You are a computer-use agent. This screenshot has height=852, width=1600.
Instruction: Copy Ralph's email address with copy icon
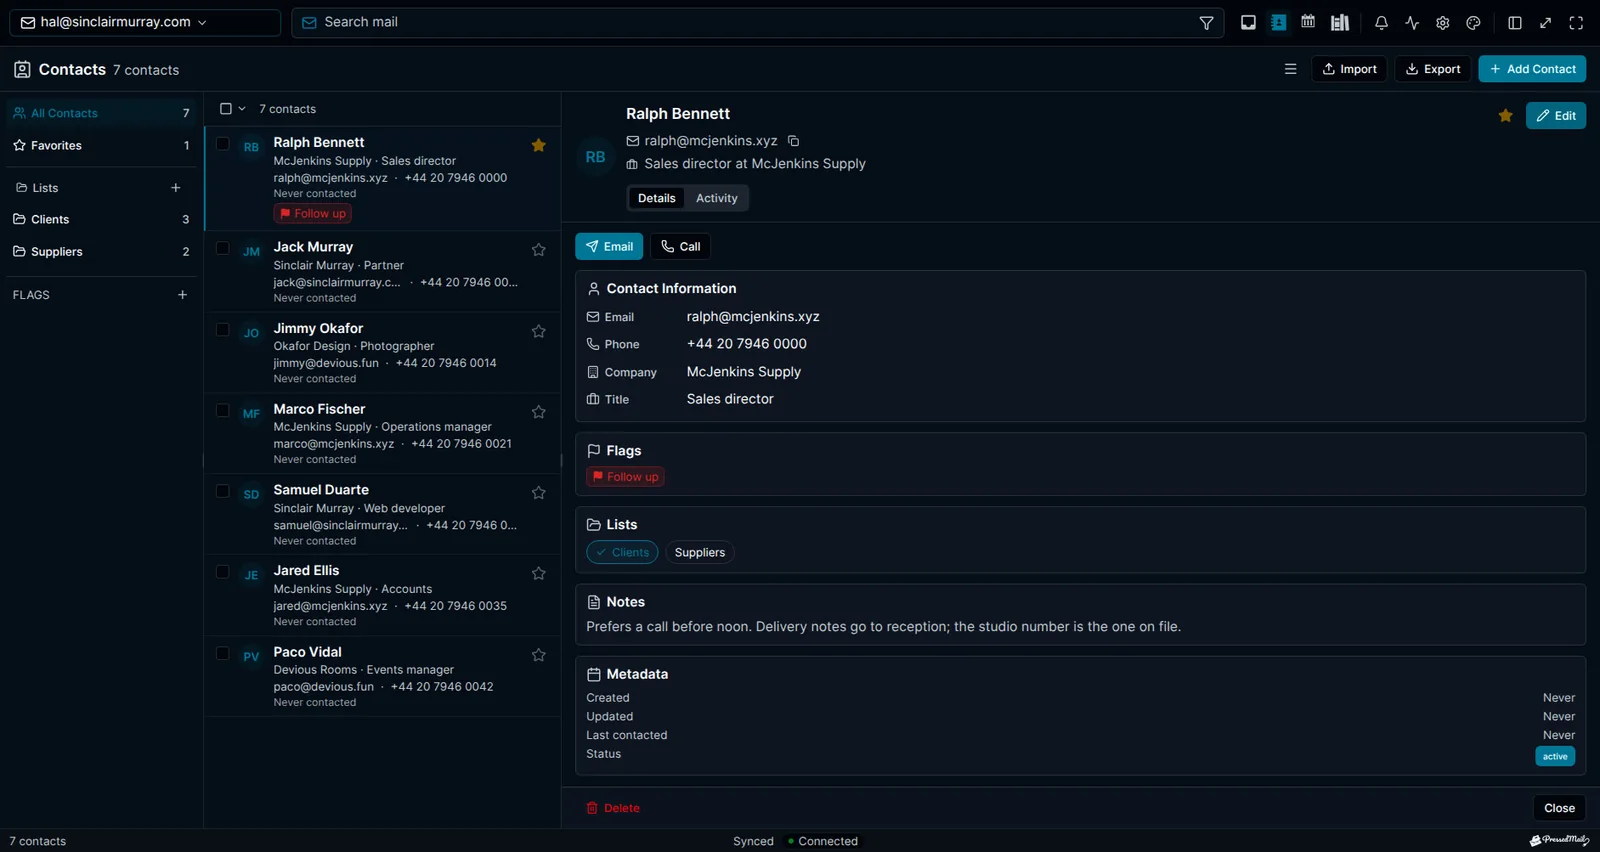point(793,141)
